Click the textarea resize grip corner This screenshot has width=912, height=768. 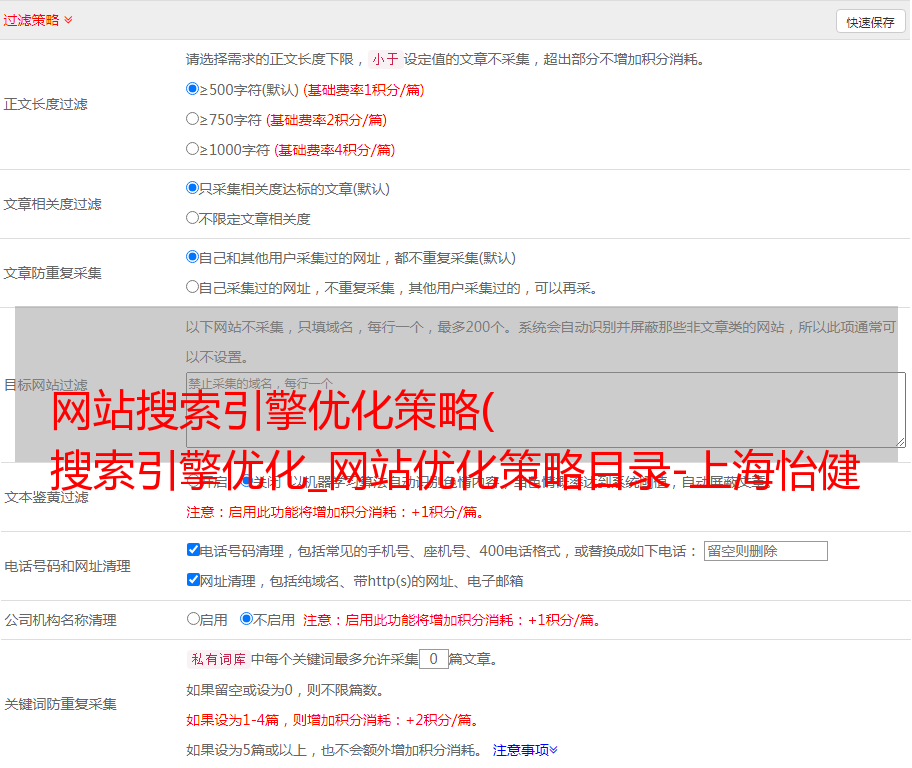pos(900,442)
